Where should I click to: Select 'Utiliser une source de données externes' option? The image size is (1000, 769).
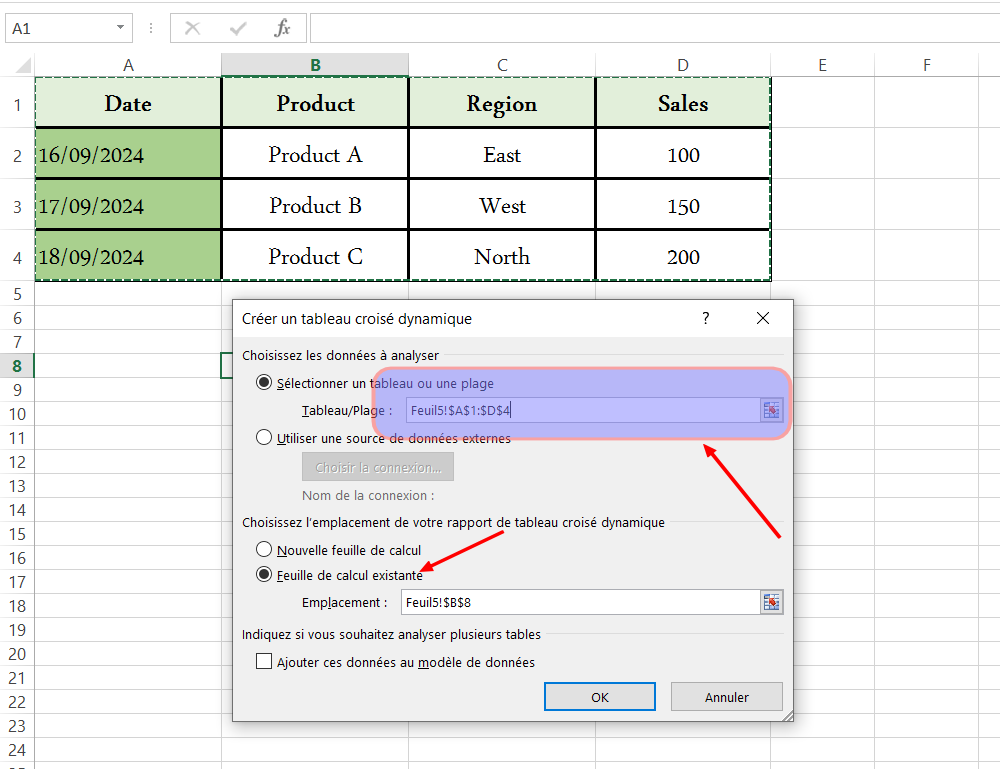point(263,437)
